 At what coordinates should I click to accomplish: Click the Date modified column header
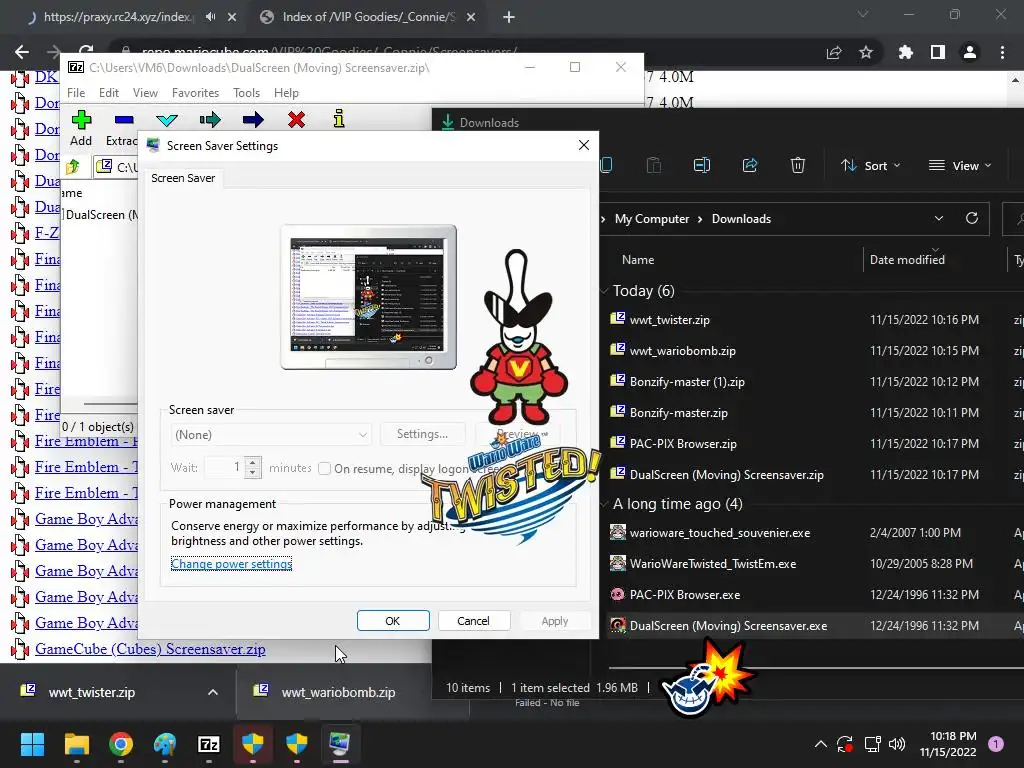pos(907,259)
